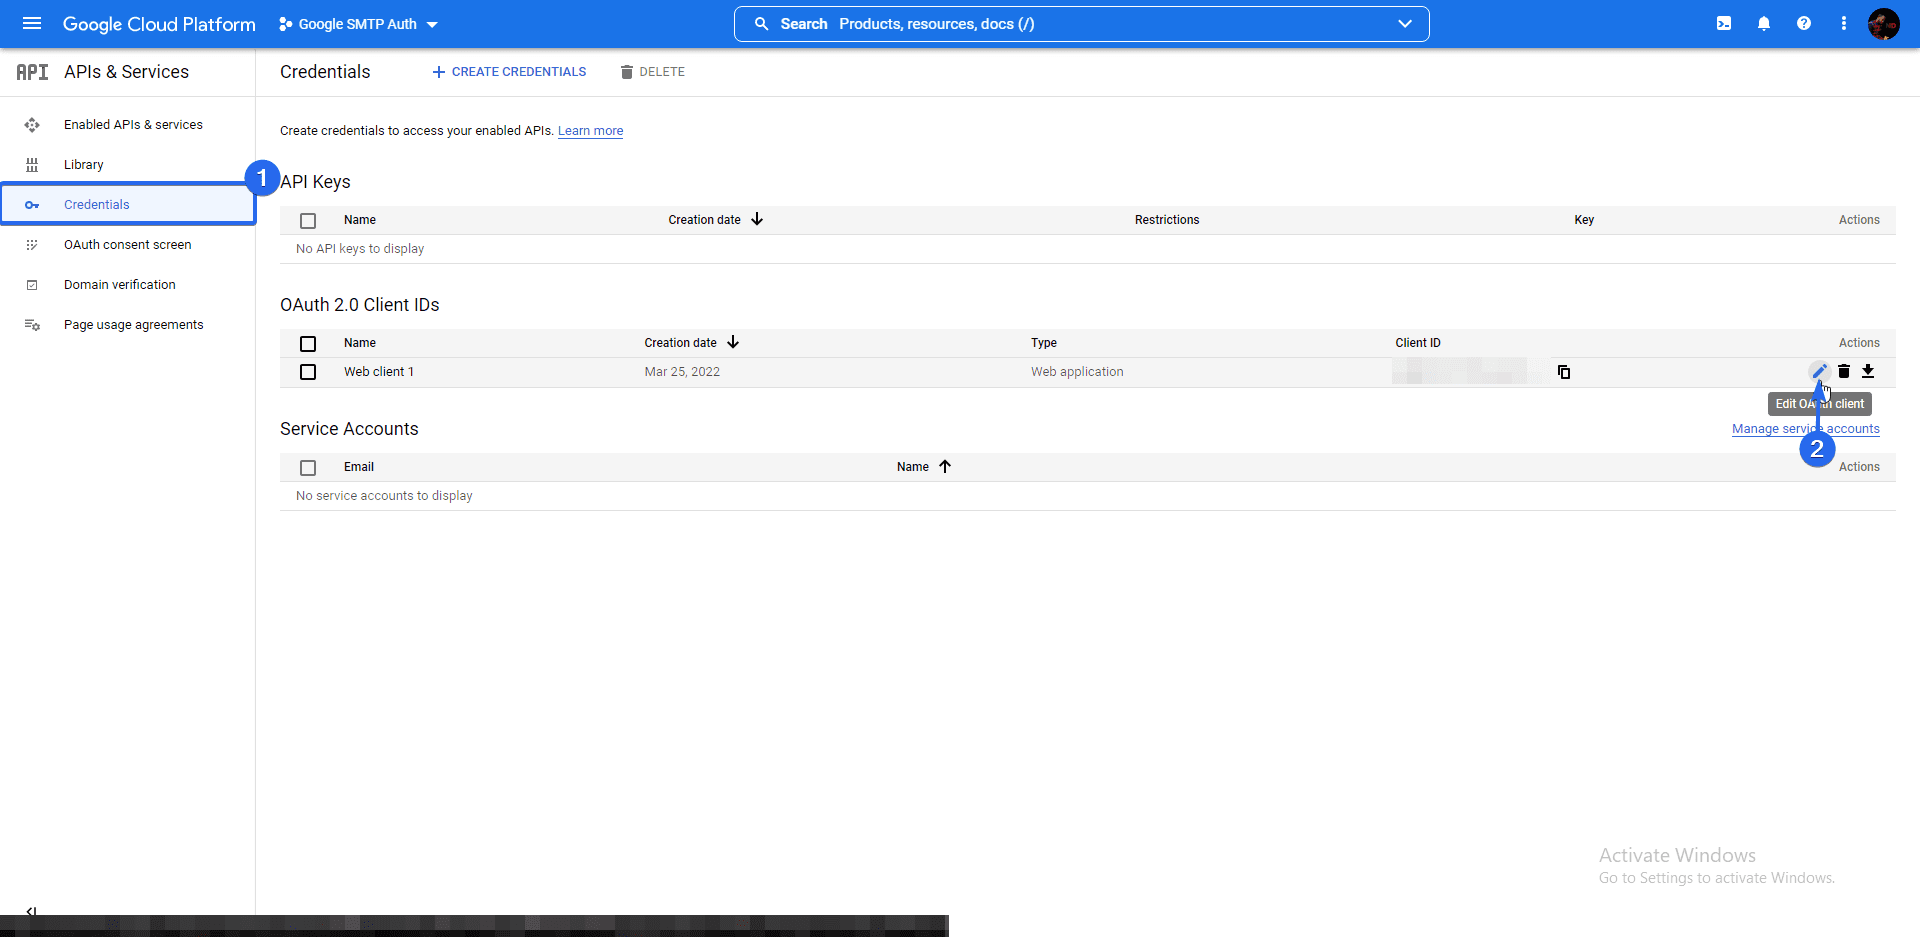Toggle the API Keys select-all checkbox
The width and height of the screenshot is (1920, 937).
(308, 221)
